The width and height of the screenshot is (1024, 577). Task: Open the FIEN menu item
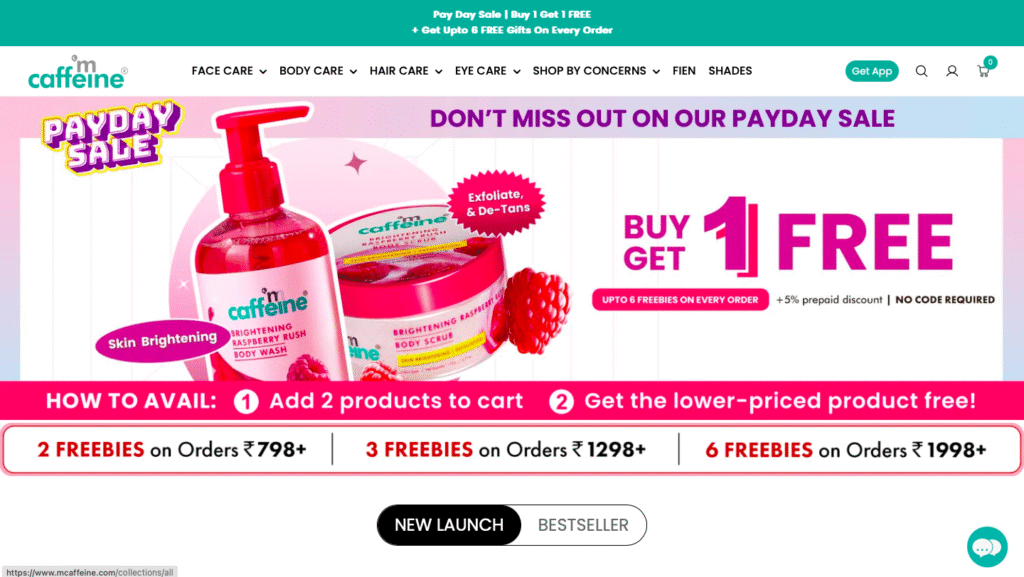(x=684, y=70)
